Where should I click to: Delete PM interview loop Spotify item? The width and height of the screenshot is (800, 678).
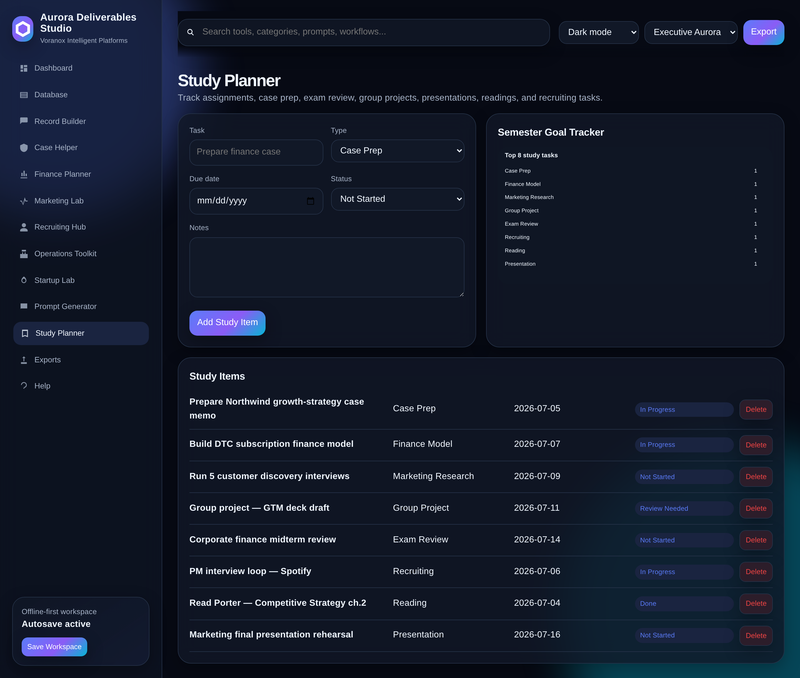[756, 572]
